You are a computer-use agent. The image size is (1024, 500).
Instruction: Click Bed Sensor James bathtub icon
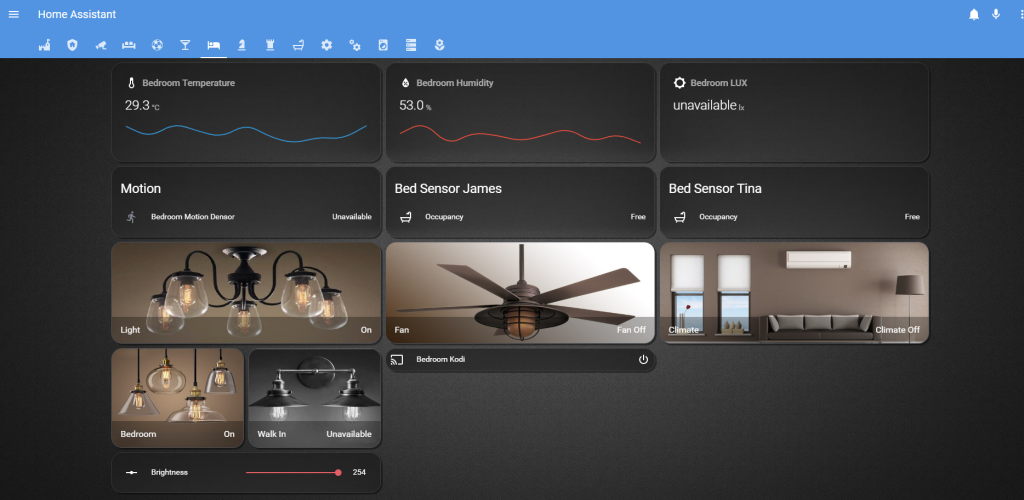click(406, 217)
